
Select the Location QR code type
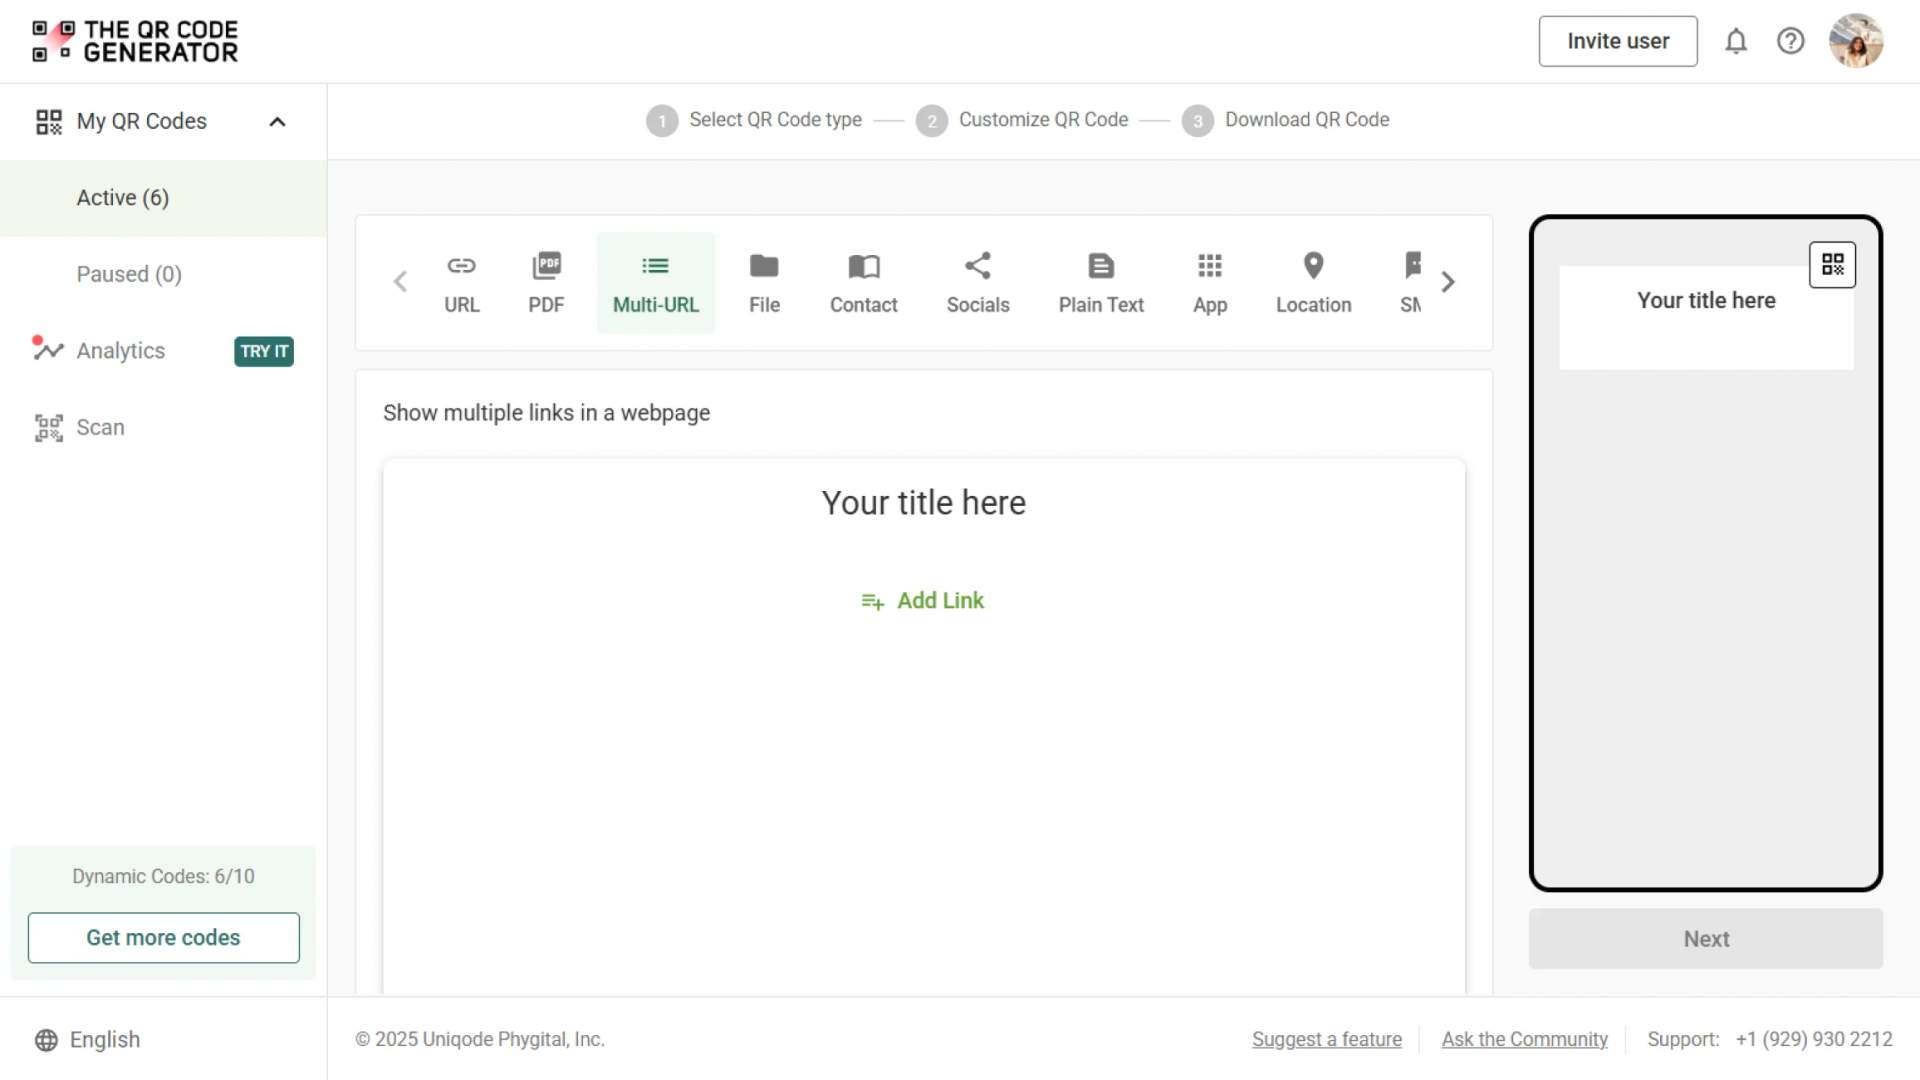(1313, 283)
